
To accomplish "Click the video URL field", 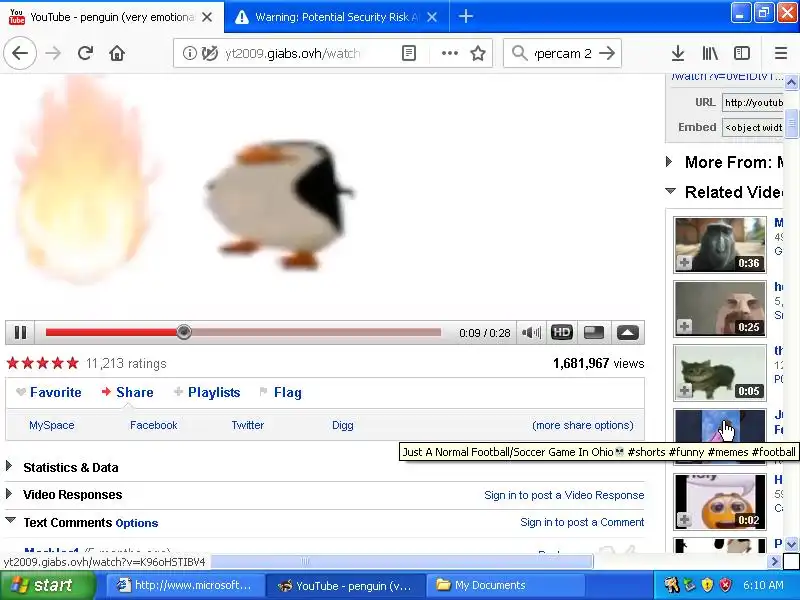I will click(753, 103).
